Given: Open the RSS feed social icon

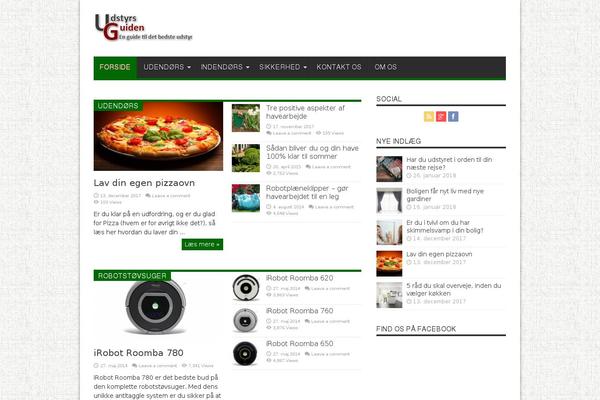Looking at the screenshot, I should [429, 116].
